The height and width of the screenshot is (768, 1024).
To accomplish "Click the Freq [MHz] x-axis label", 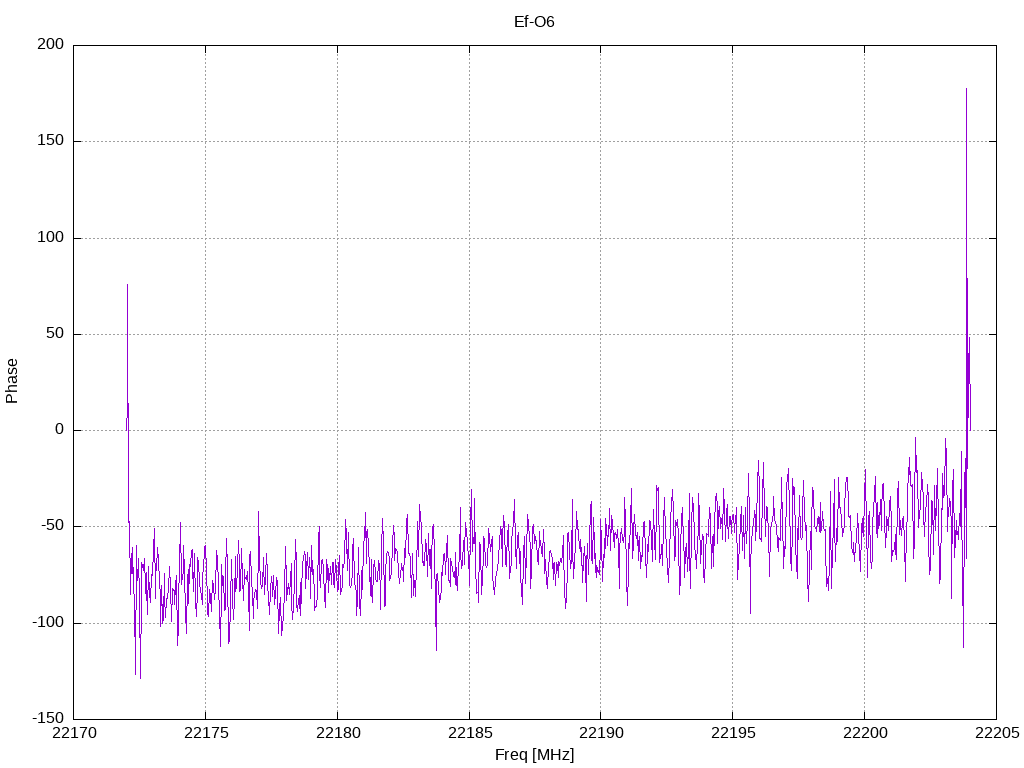I will click(x=534, y=755).
